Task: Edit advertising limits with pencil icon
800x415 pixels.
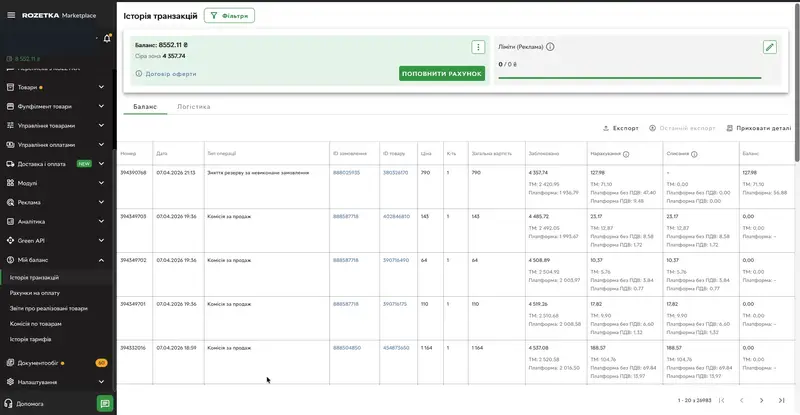Action: [x=769, y=47]
